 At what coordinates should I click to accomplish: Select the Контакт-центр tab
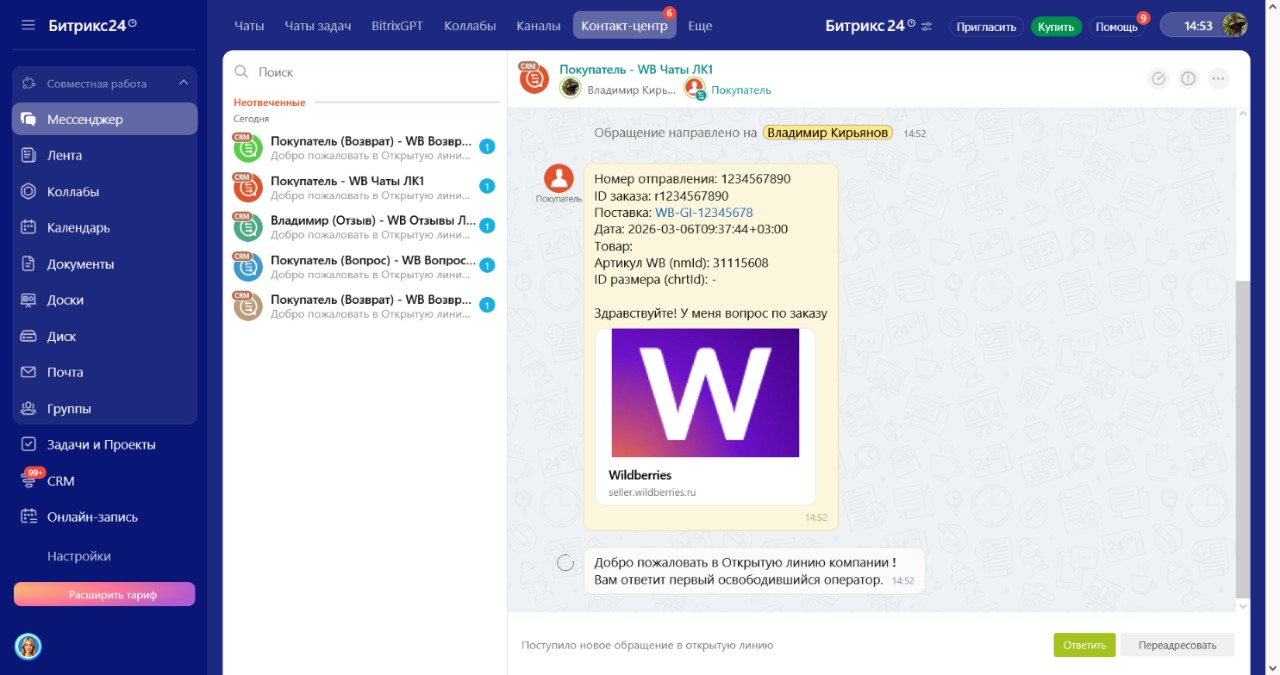coord(624,26)
